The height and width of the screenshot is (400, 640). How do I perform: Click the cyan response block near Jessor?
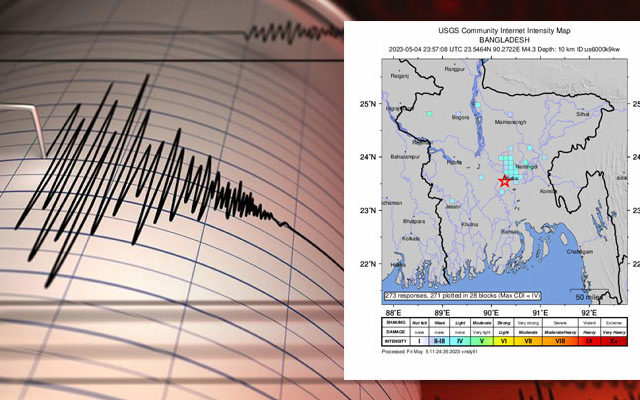(452, 201)
